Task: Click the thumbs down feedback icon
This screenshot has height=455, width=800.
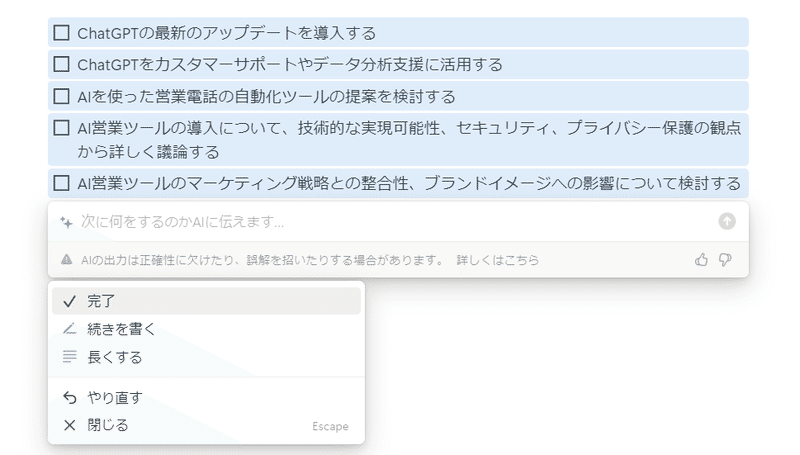Action: click(725, 260)
